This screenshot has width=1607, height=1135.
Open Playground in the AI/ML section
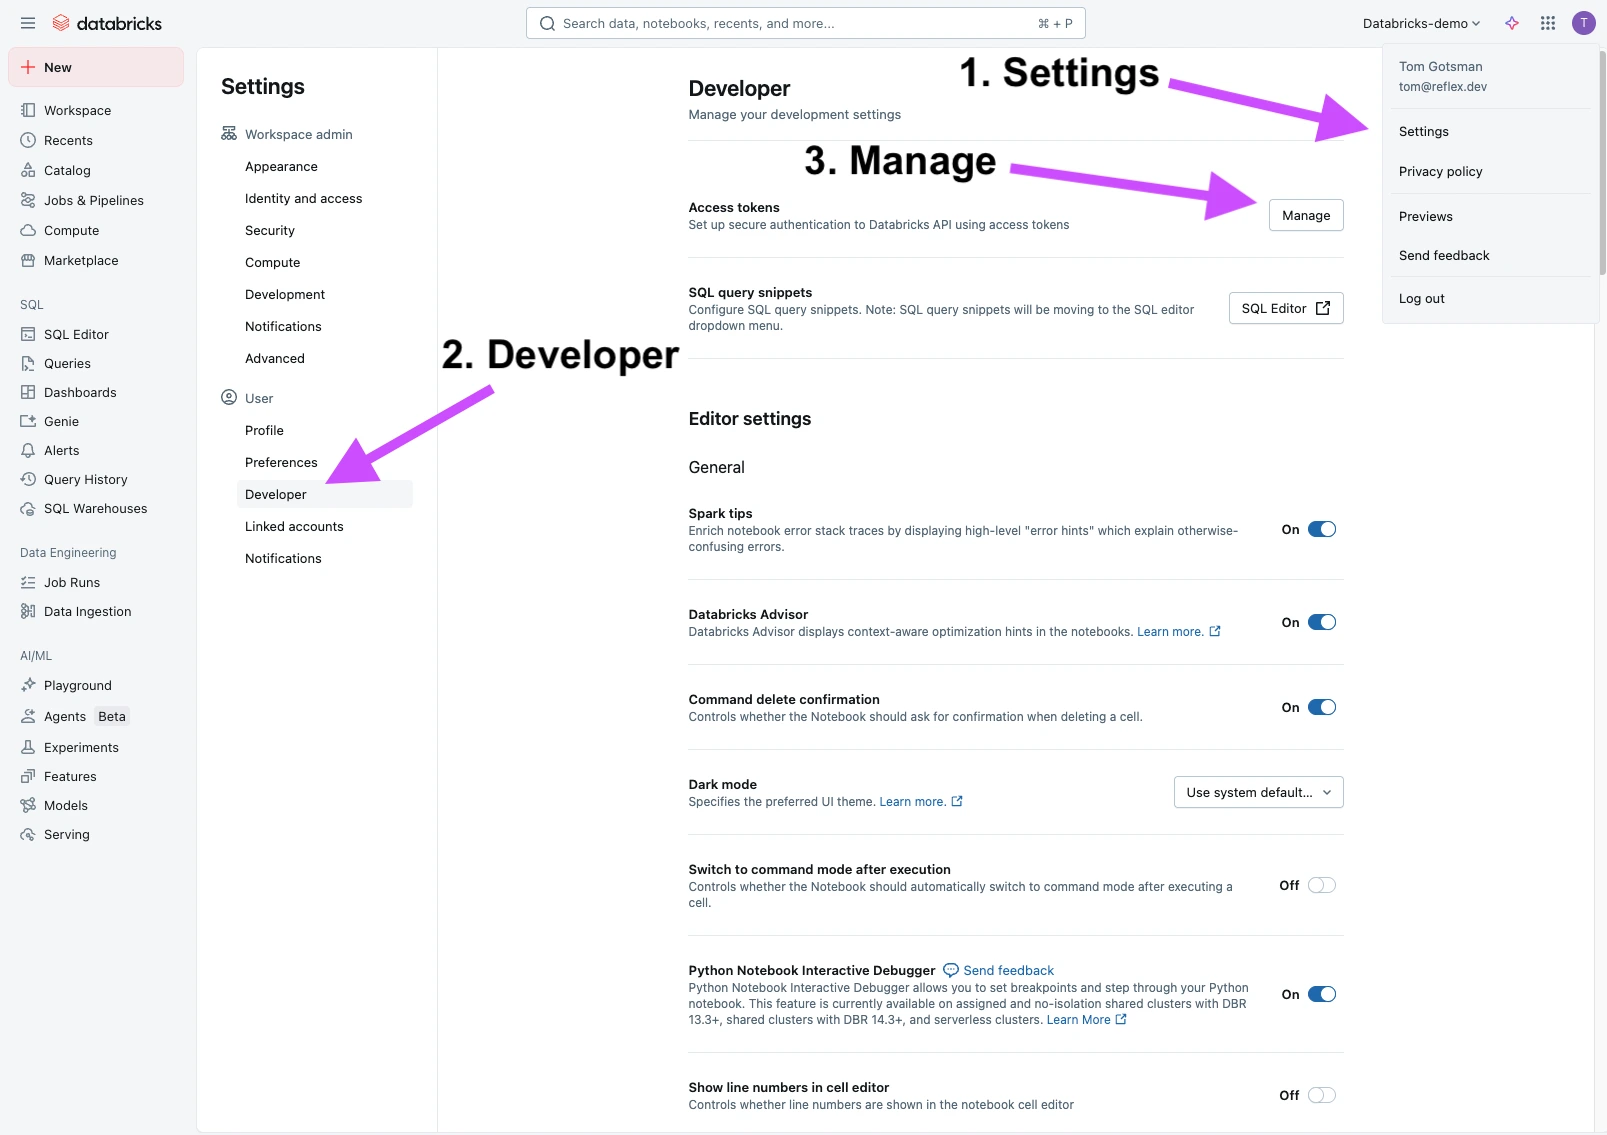tap(77, 686)
